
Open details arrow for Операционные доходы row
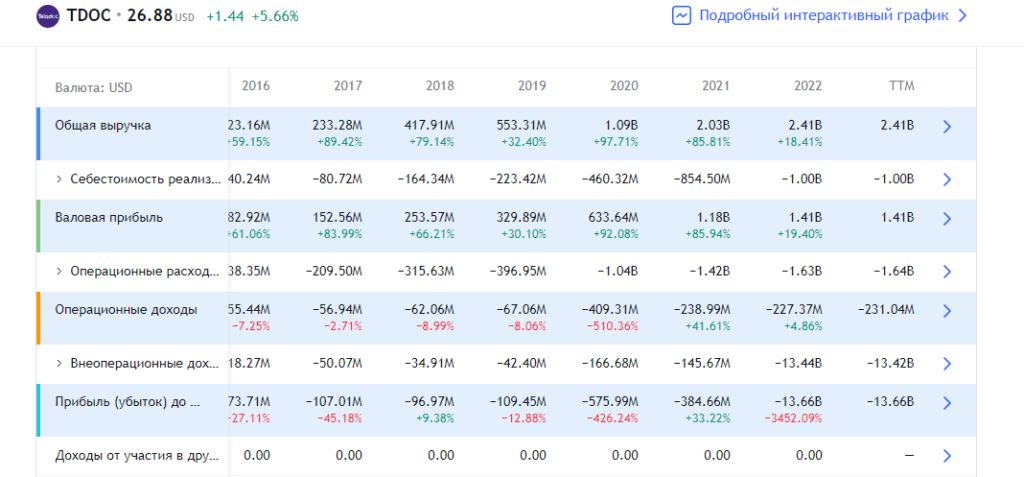click(x=947, y=311)
